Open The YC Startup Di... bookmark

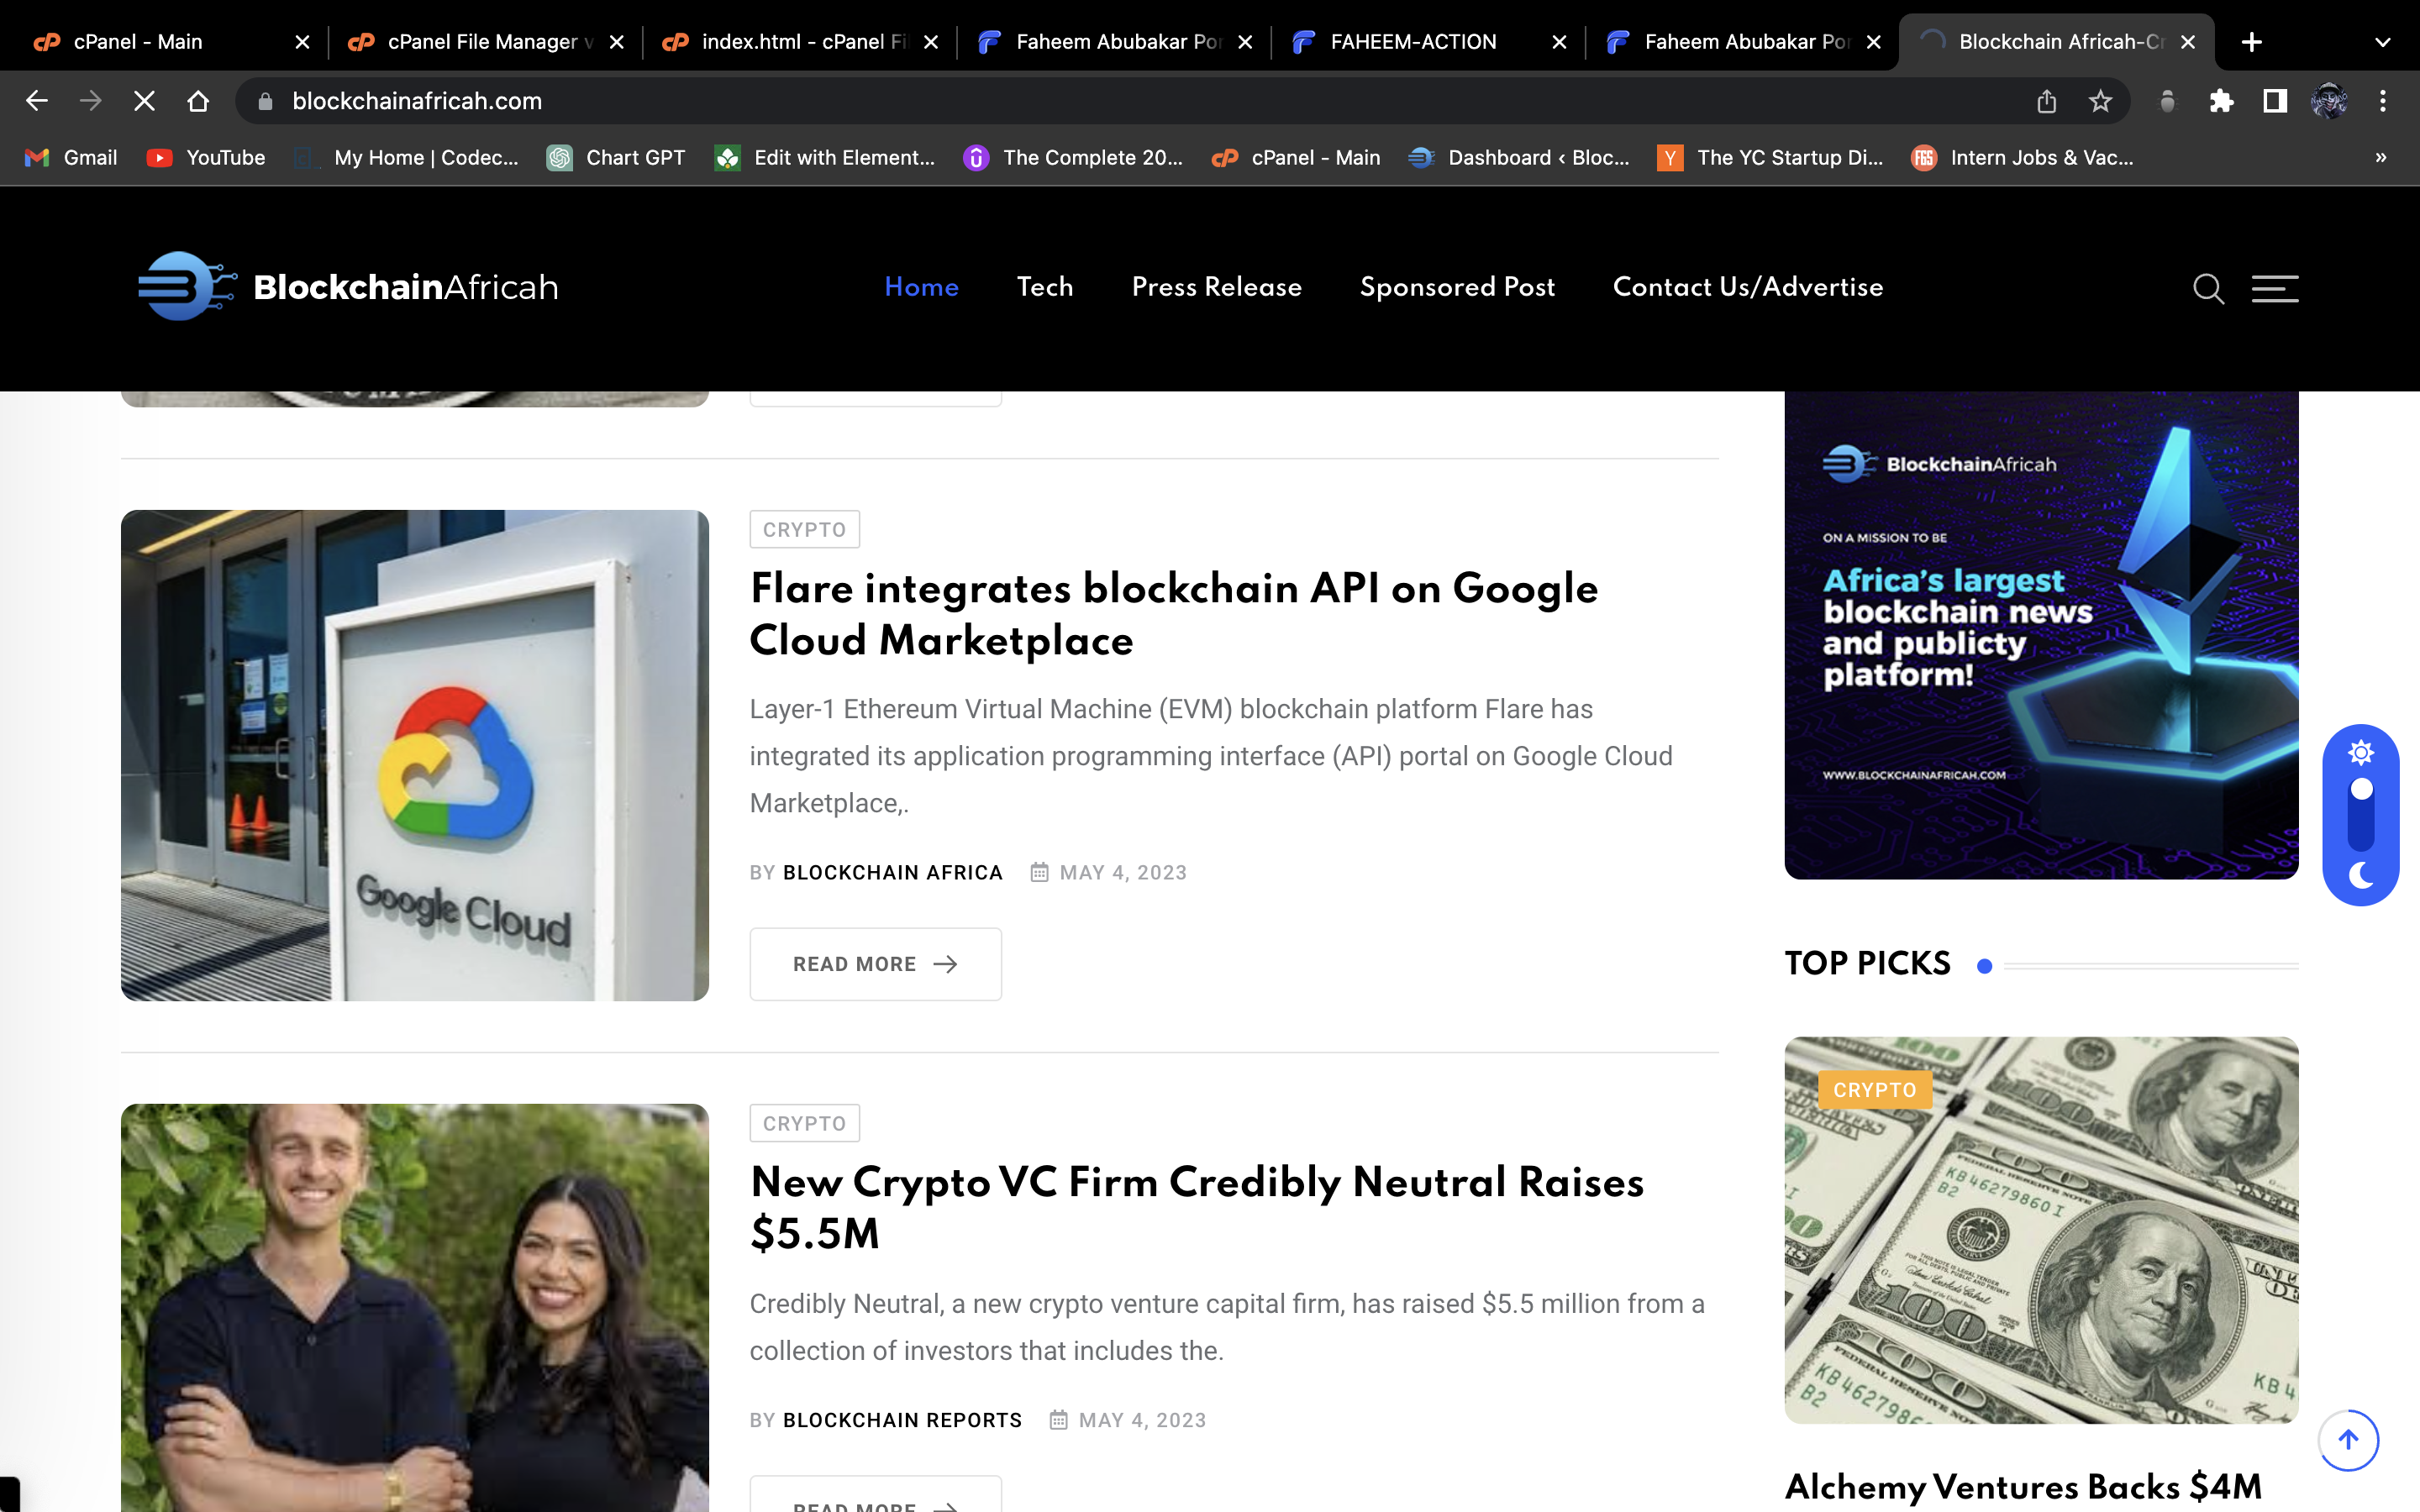click(1770, 158)
